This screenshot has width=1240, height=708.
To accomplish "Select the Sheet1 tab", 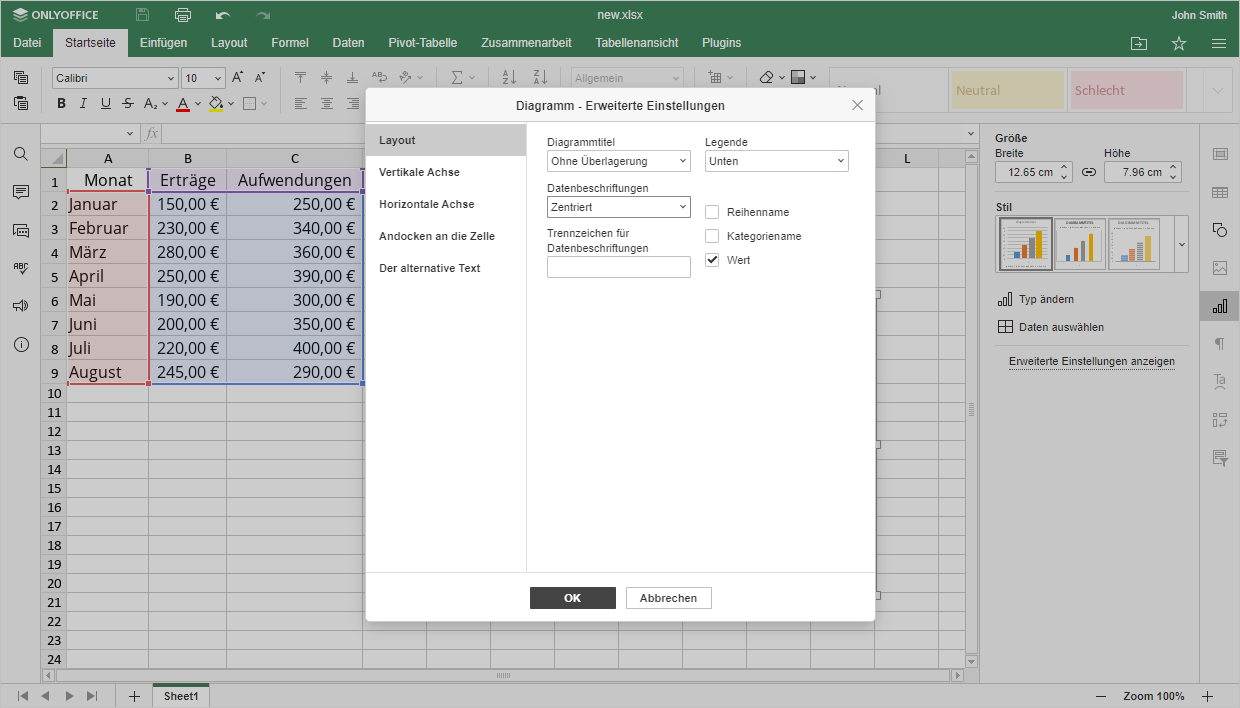I will 181,696.
